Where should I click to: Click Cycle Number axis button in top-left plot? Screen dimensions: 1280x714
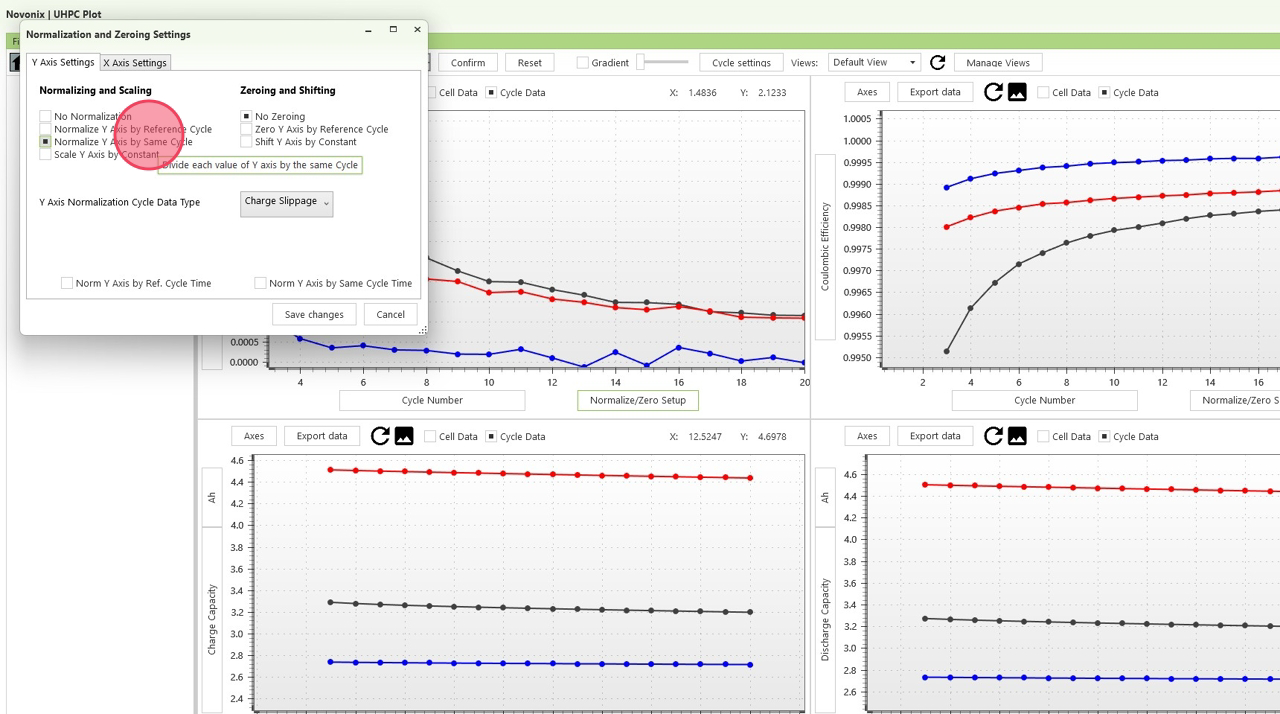click(x=432, y=400)
